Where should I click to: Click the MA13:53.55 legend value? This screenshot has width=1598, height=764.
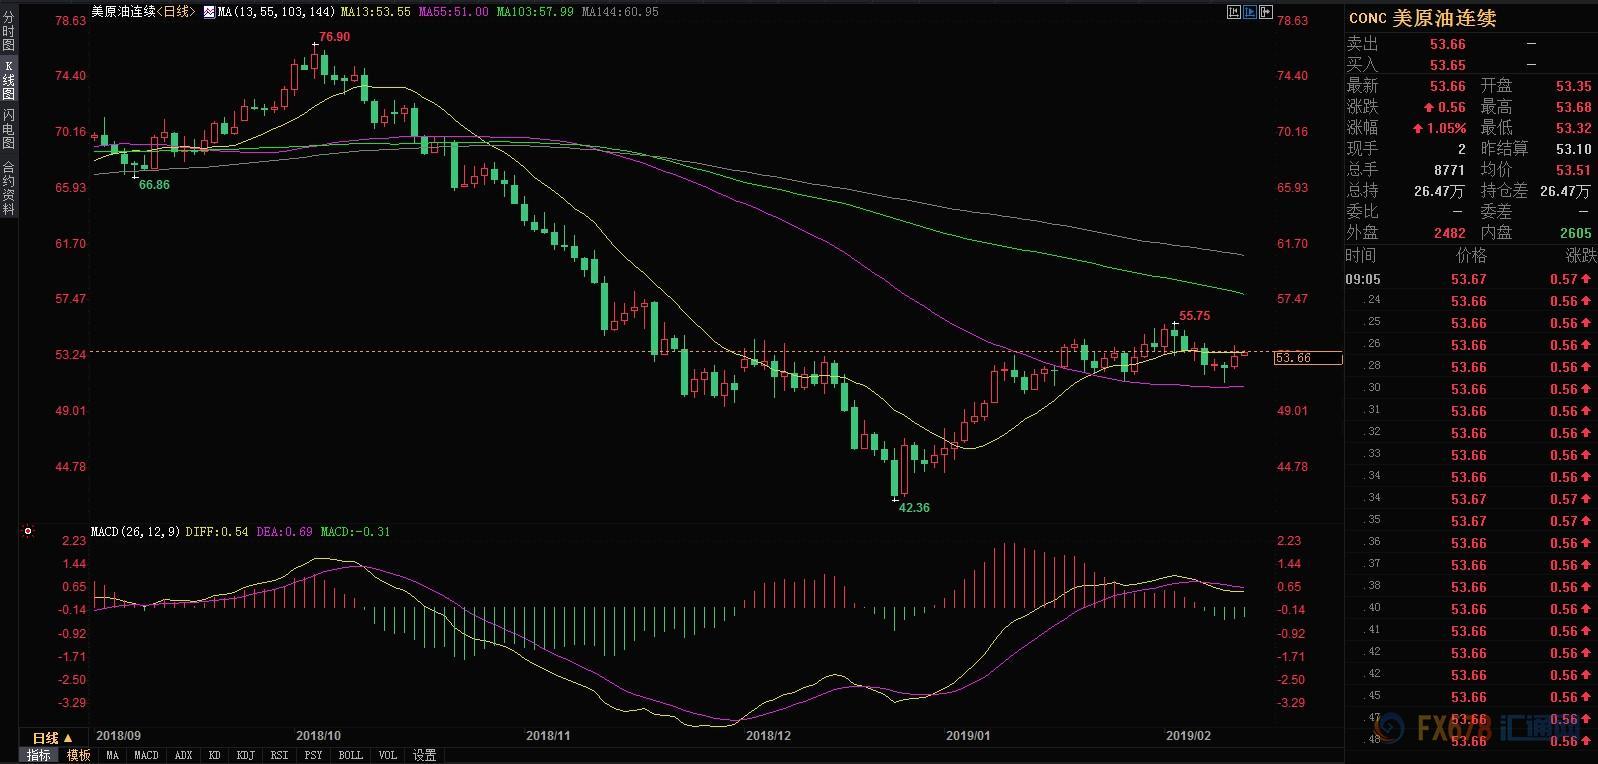[375, 12]
